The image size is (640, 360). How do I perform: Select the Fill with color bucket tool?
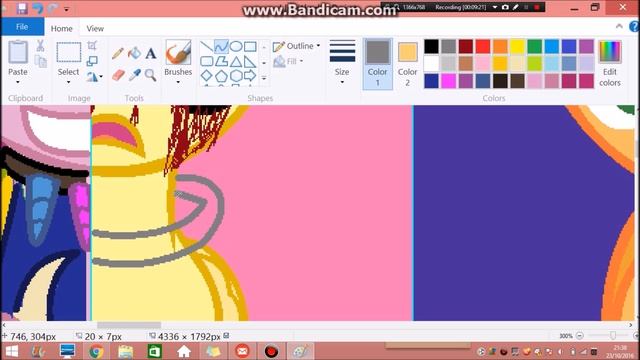134,53
